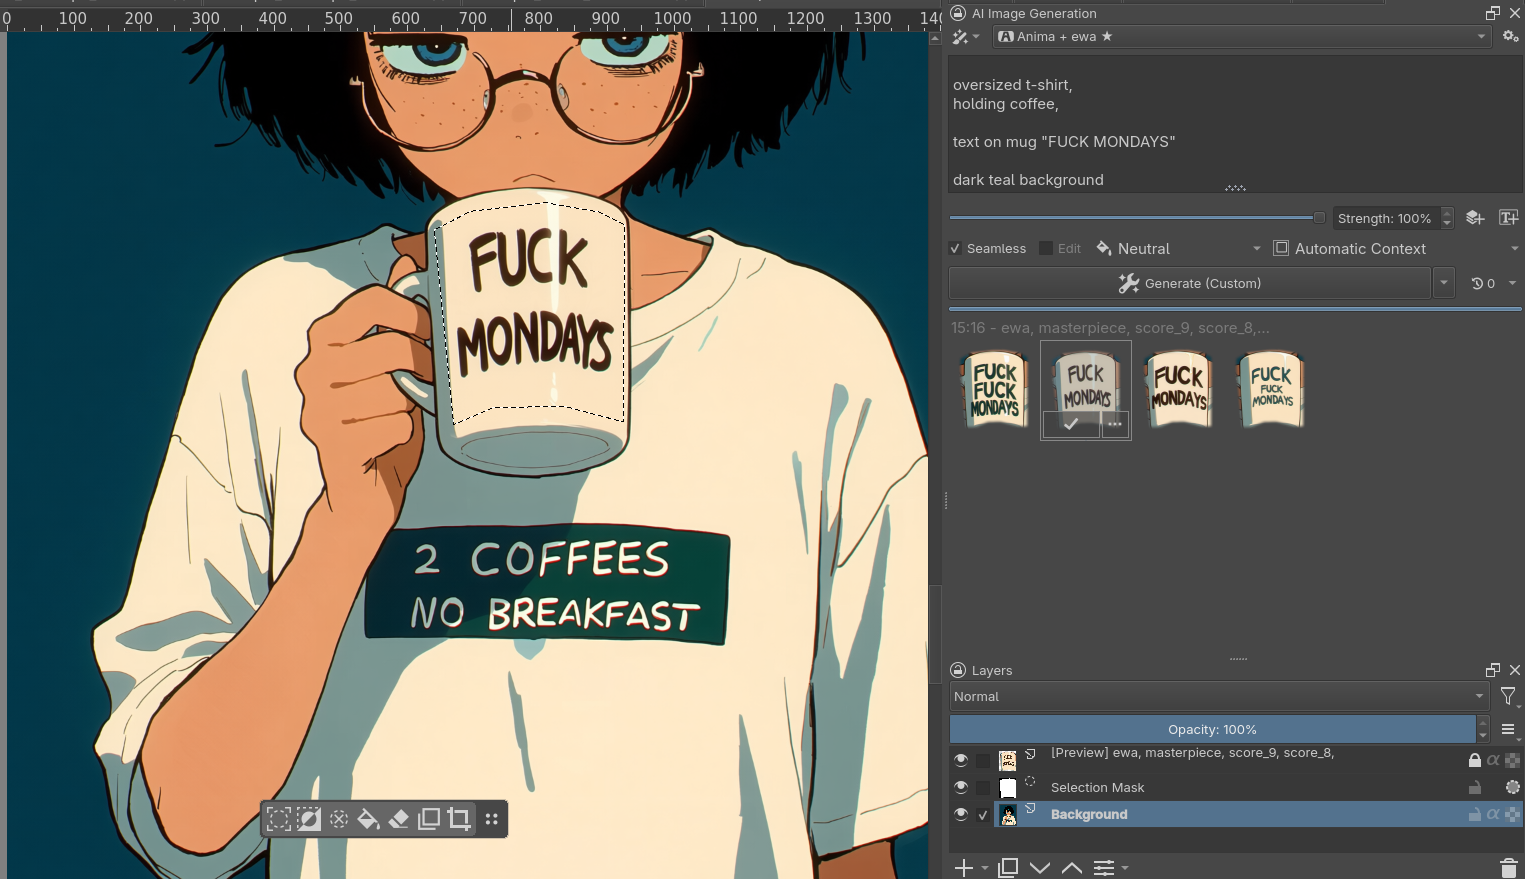Lock the AI Image Generation docker

point(958,13)
